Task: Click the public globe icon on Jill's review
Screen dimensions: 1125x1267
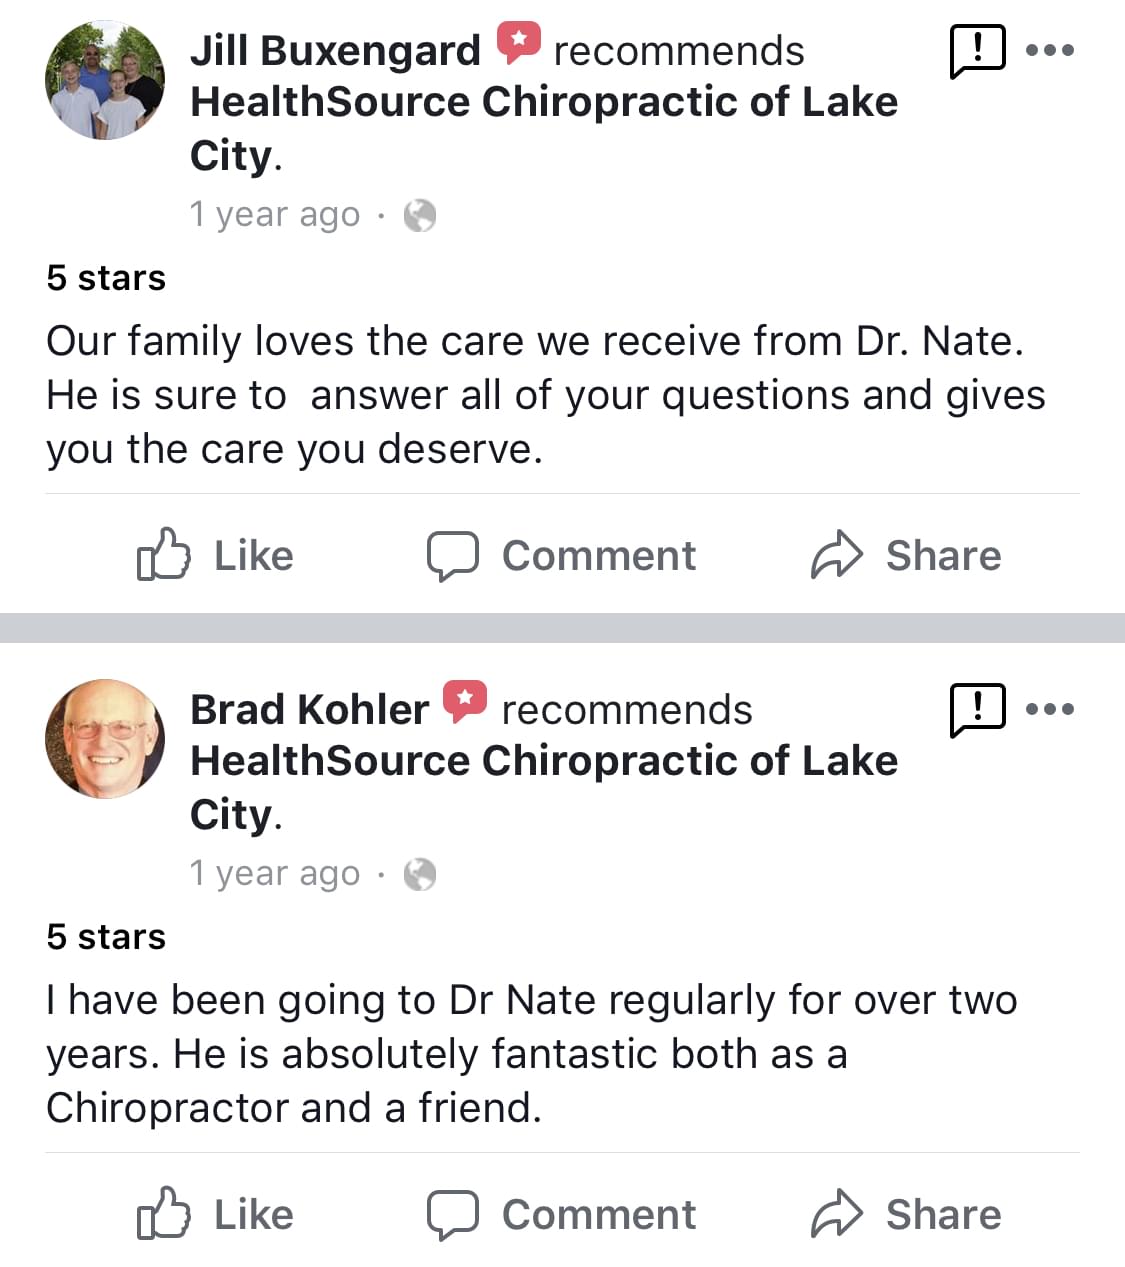Action: (420, 215)
